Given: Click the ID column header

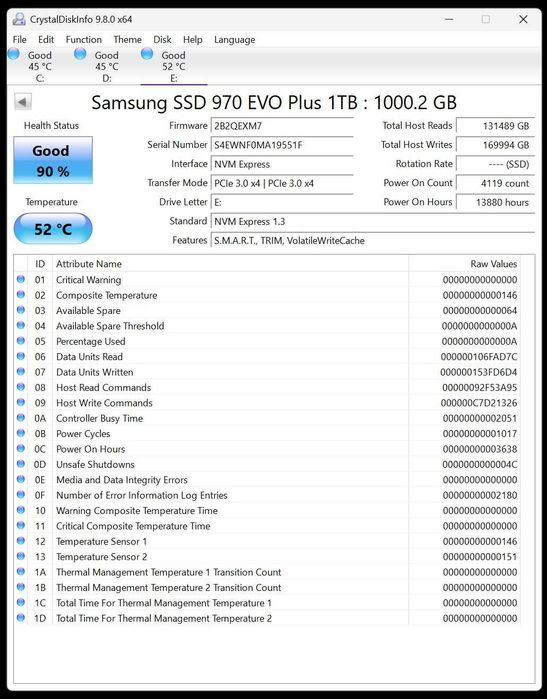Looking at the screenshot, I should (40, 263).
